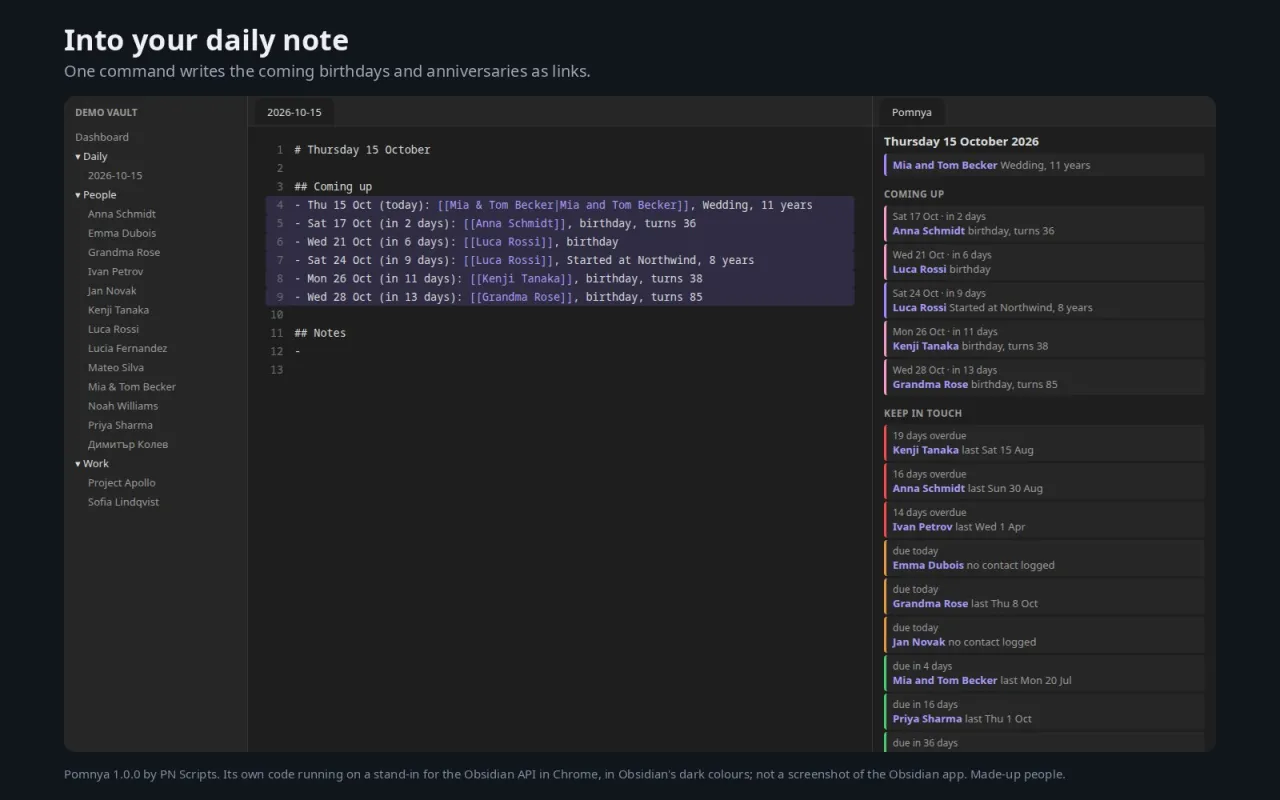
Task: Open Grandma Rose's birthday, turns 85 entry in Pomnya
Action: tap(1044, 378)
